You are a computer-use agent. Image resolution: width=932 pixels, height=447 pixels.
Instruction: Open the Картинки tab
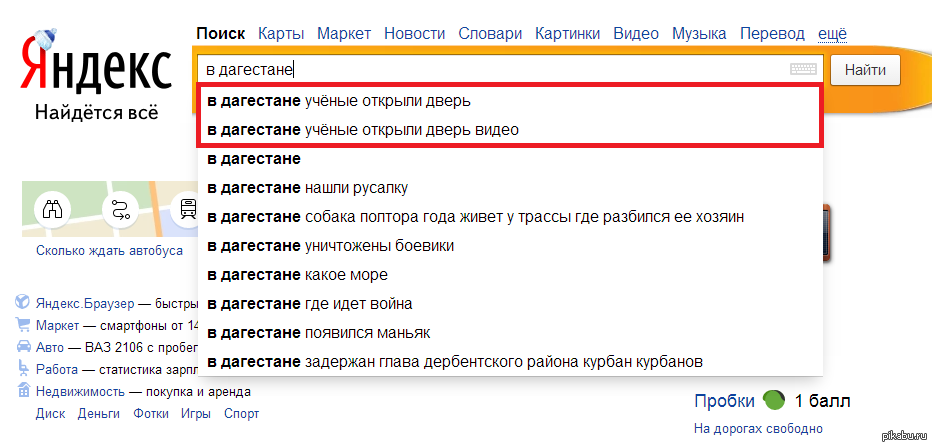pyautogui.click(x=568, y=34)
